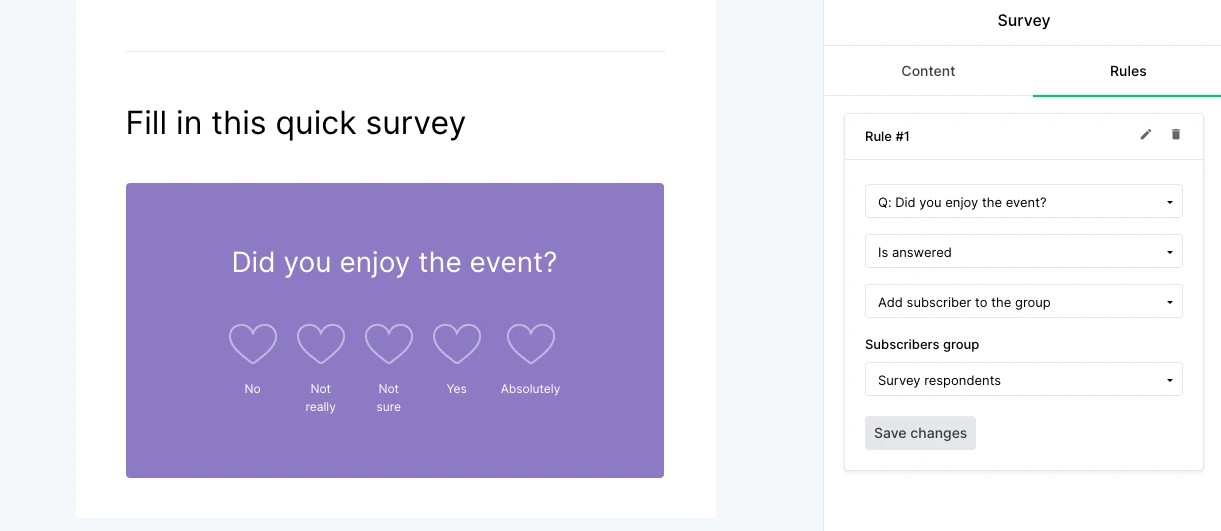The height and width of the screenshot is (531, 1221).
Task: Click the 'Rule #1' header label
Action: [x=887, y=136]
